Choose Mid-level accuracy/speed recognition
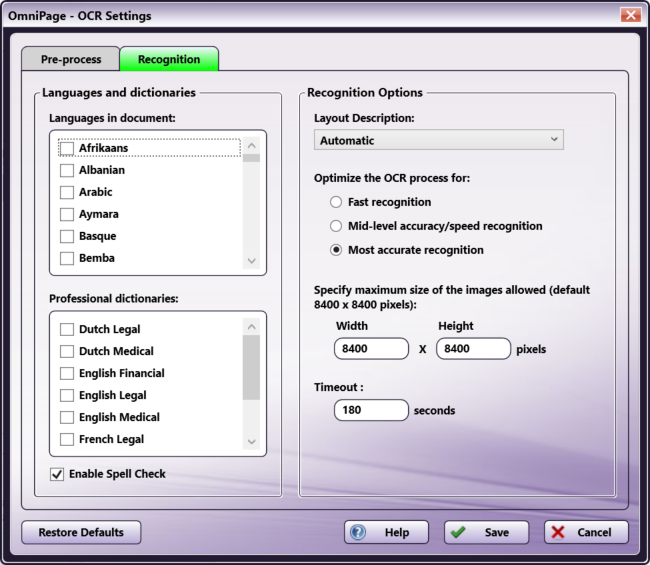Screen dimensions: 650x565 (x=336, y=226)
